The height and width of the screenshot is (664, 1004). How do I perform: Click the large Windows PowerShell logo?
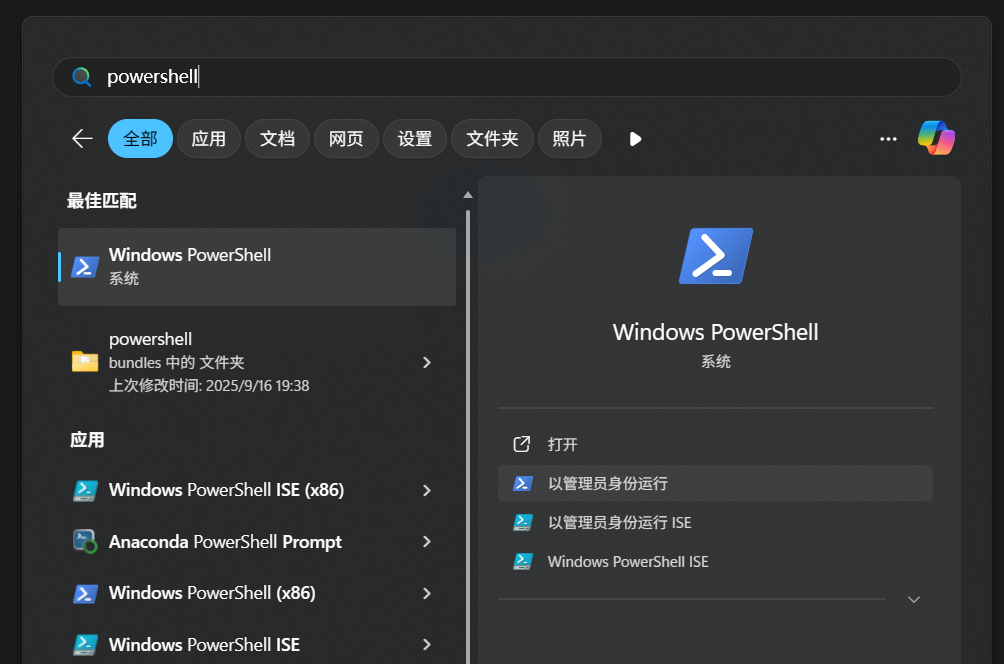(x=715, y=256)
